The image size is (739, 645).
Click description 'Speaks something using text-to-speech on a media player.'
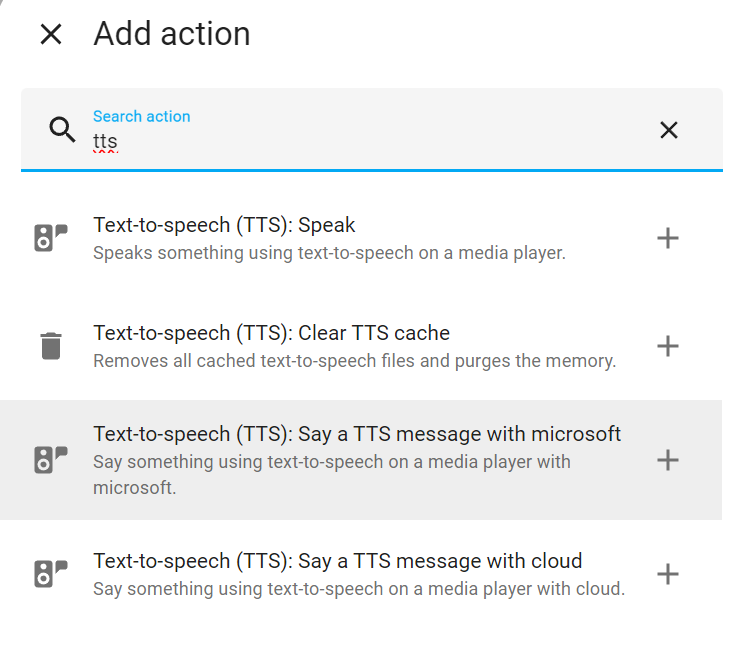tap(329, 253)
